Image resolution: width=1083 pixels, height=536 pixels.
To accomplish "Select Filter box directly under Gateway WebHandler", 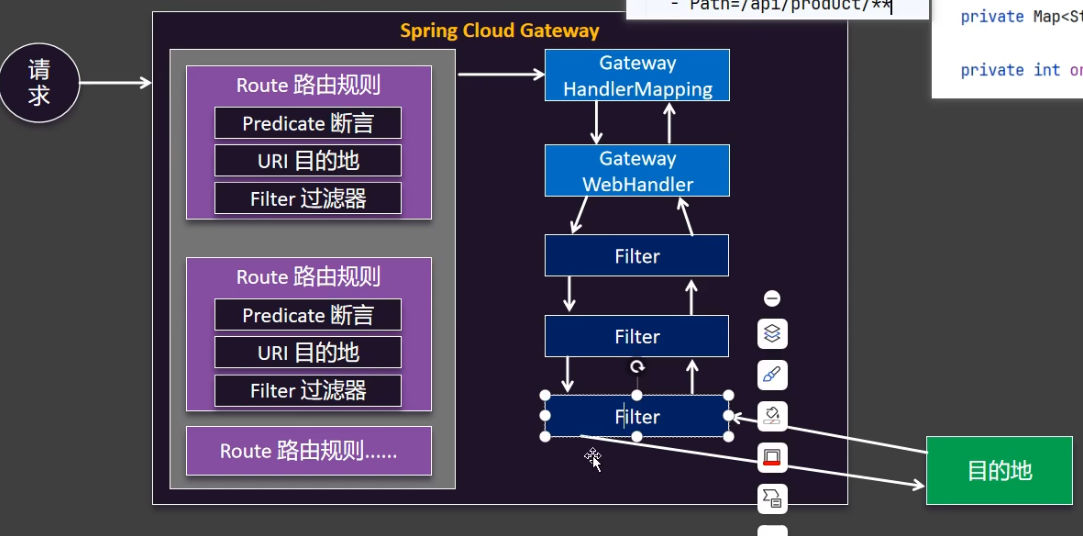I will (637, 256).
